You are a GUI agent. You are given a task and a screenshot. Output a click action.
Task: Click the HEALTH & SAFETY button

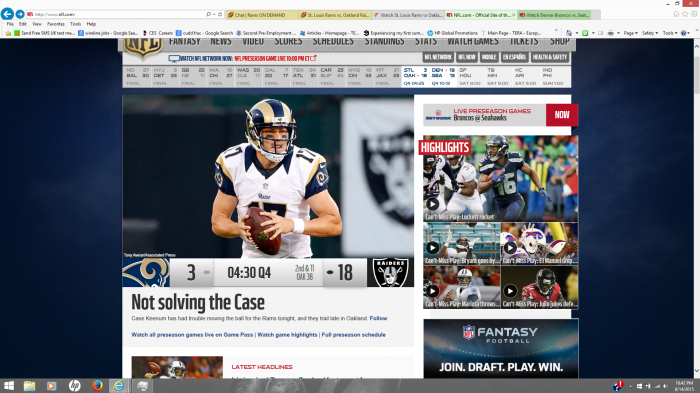[x=550, y=57]
